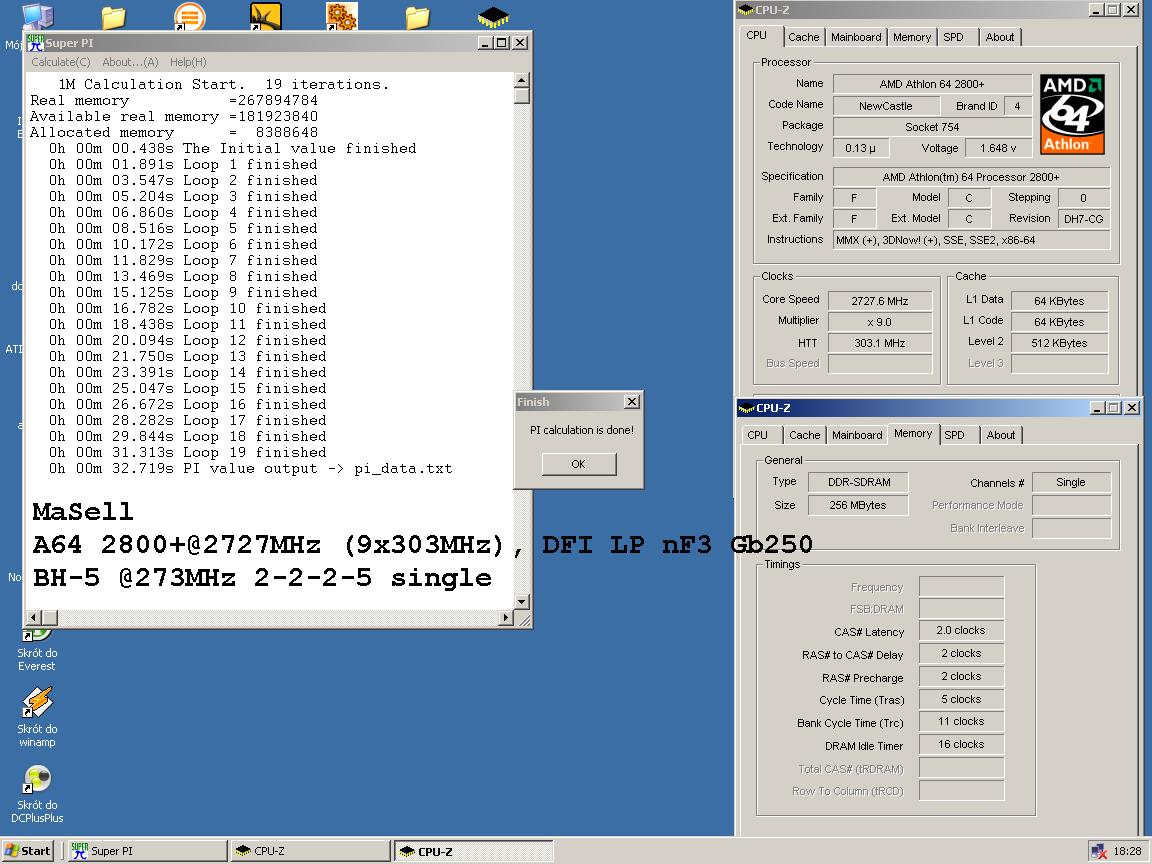Image resolution: width=1152 pixels, height=864 pixels.
Task: Select the second folder desktop icon
Action: coord(417,17)
